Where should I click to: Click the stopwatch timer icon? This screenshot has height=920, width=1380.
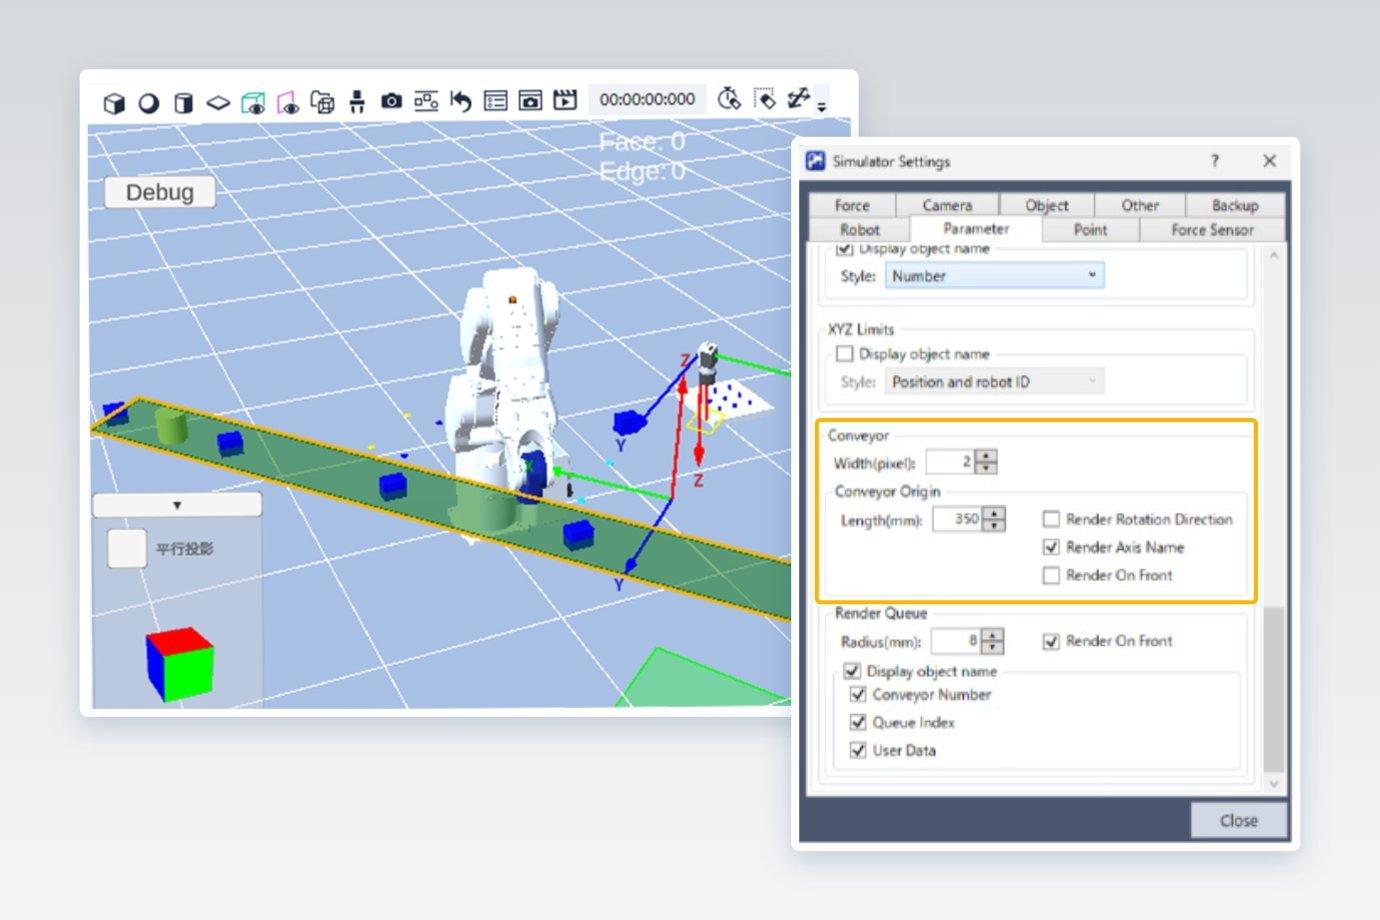(730, 98)
